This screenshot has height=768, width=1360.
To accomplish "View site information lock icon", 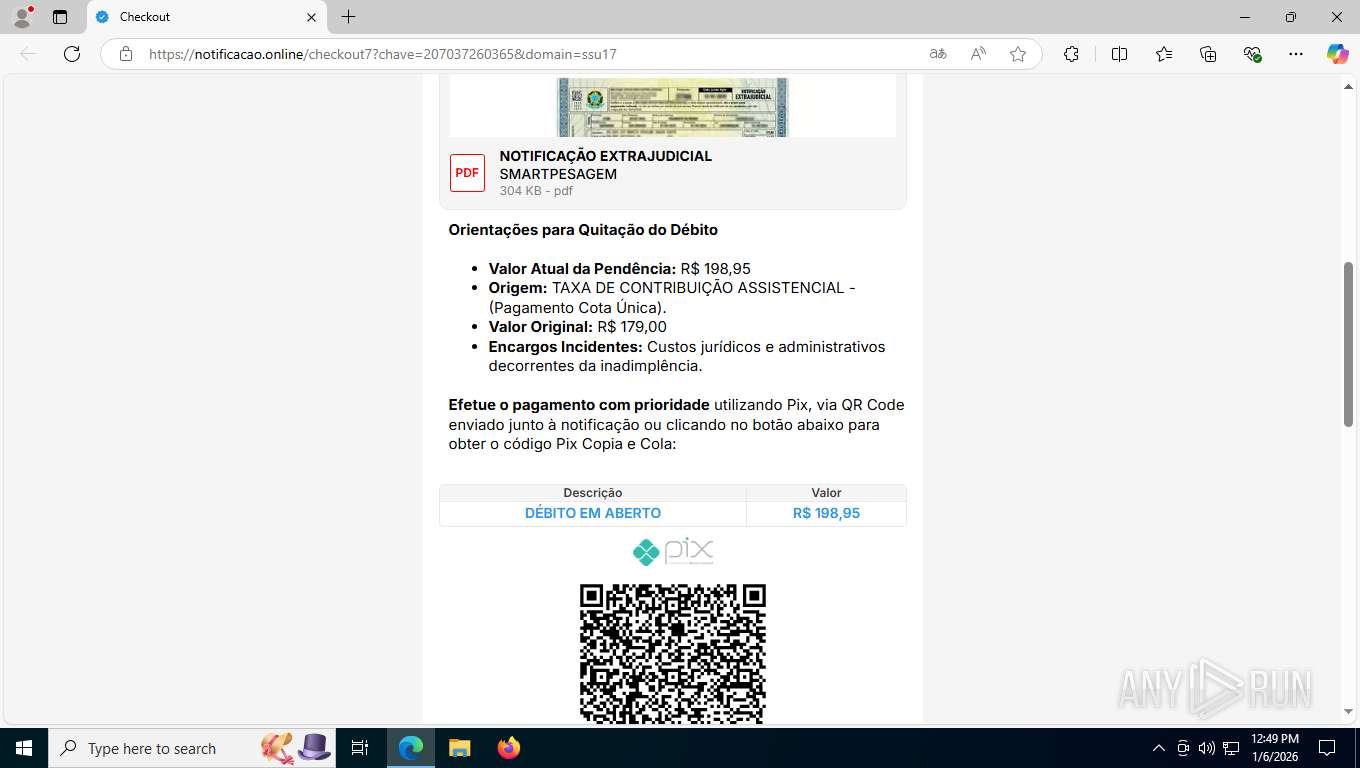I will pyautogui.click(x=126, y=54).
